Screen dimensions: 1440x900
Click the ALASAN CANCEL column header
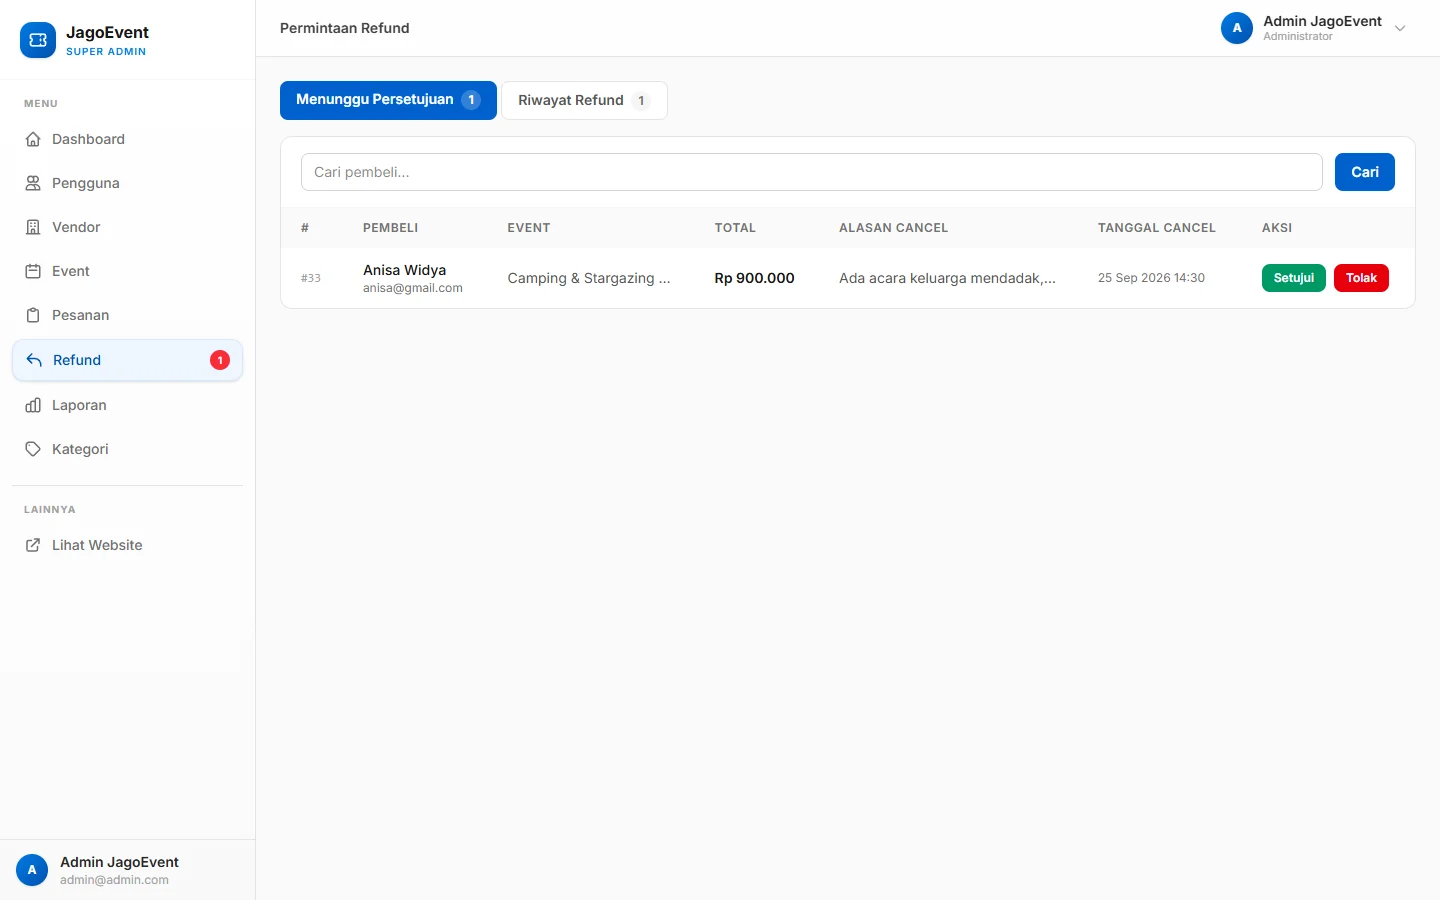[893, 228]
